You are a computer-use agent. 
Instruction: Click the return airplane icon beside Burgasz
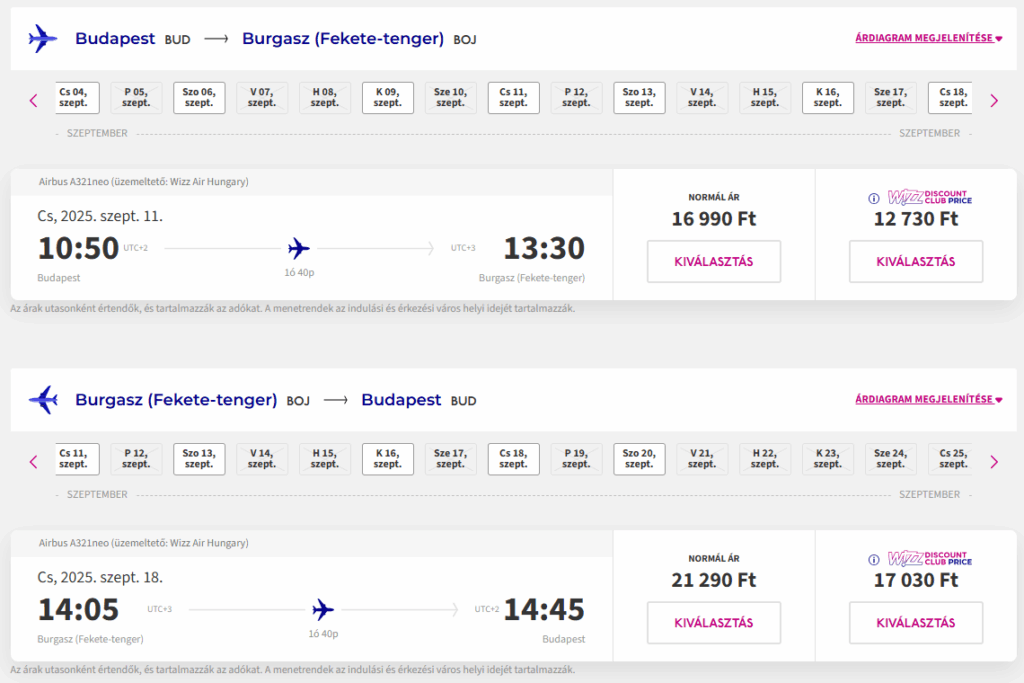[x=43, y=400]
